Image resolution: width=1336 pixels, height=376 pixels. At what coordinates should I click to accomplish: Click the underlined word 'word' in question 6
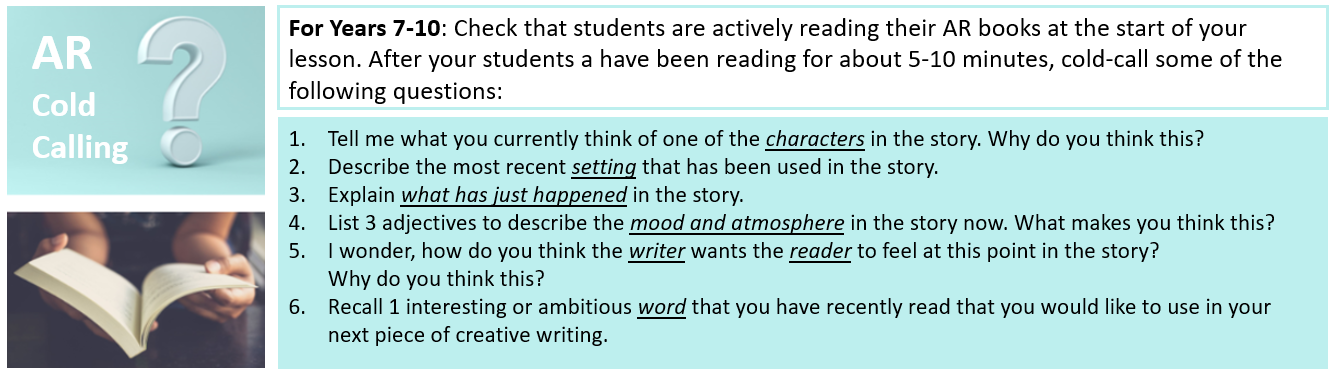point(662,306)
